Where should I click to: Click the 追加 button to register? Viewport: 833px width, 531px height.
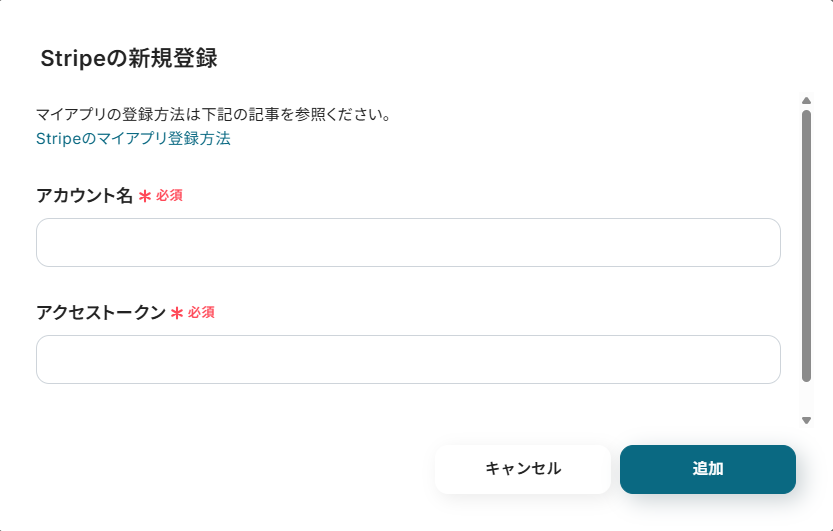click(707, 469)
